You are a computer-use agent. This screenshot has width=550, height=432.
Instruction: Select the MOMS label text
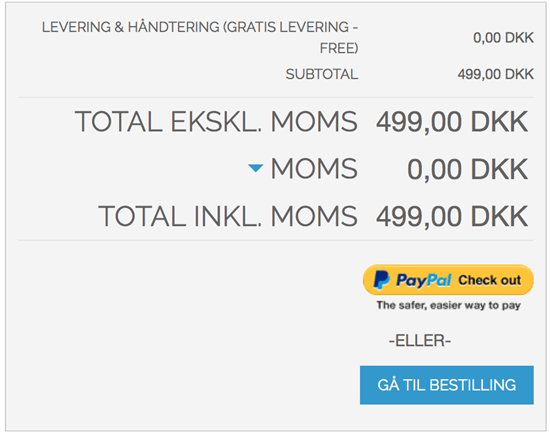314,169
